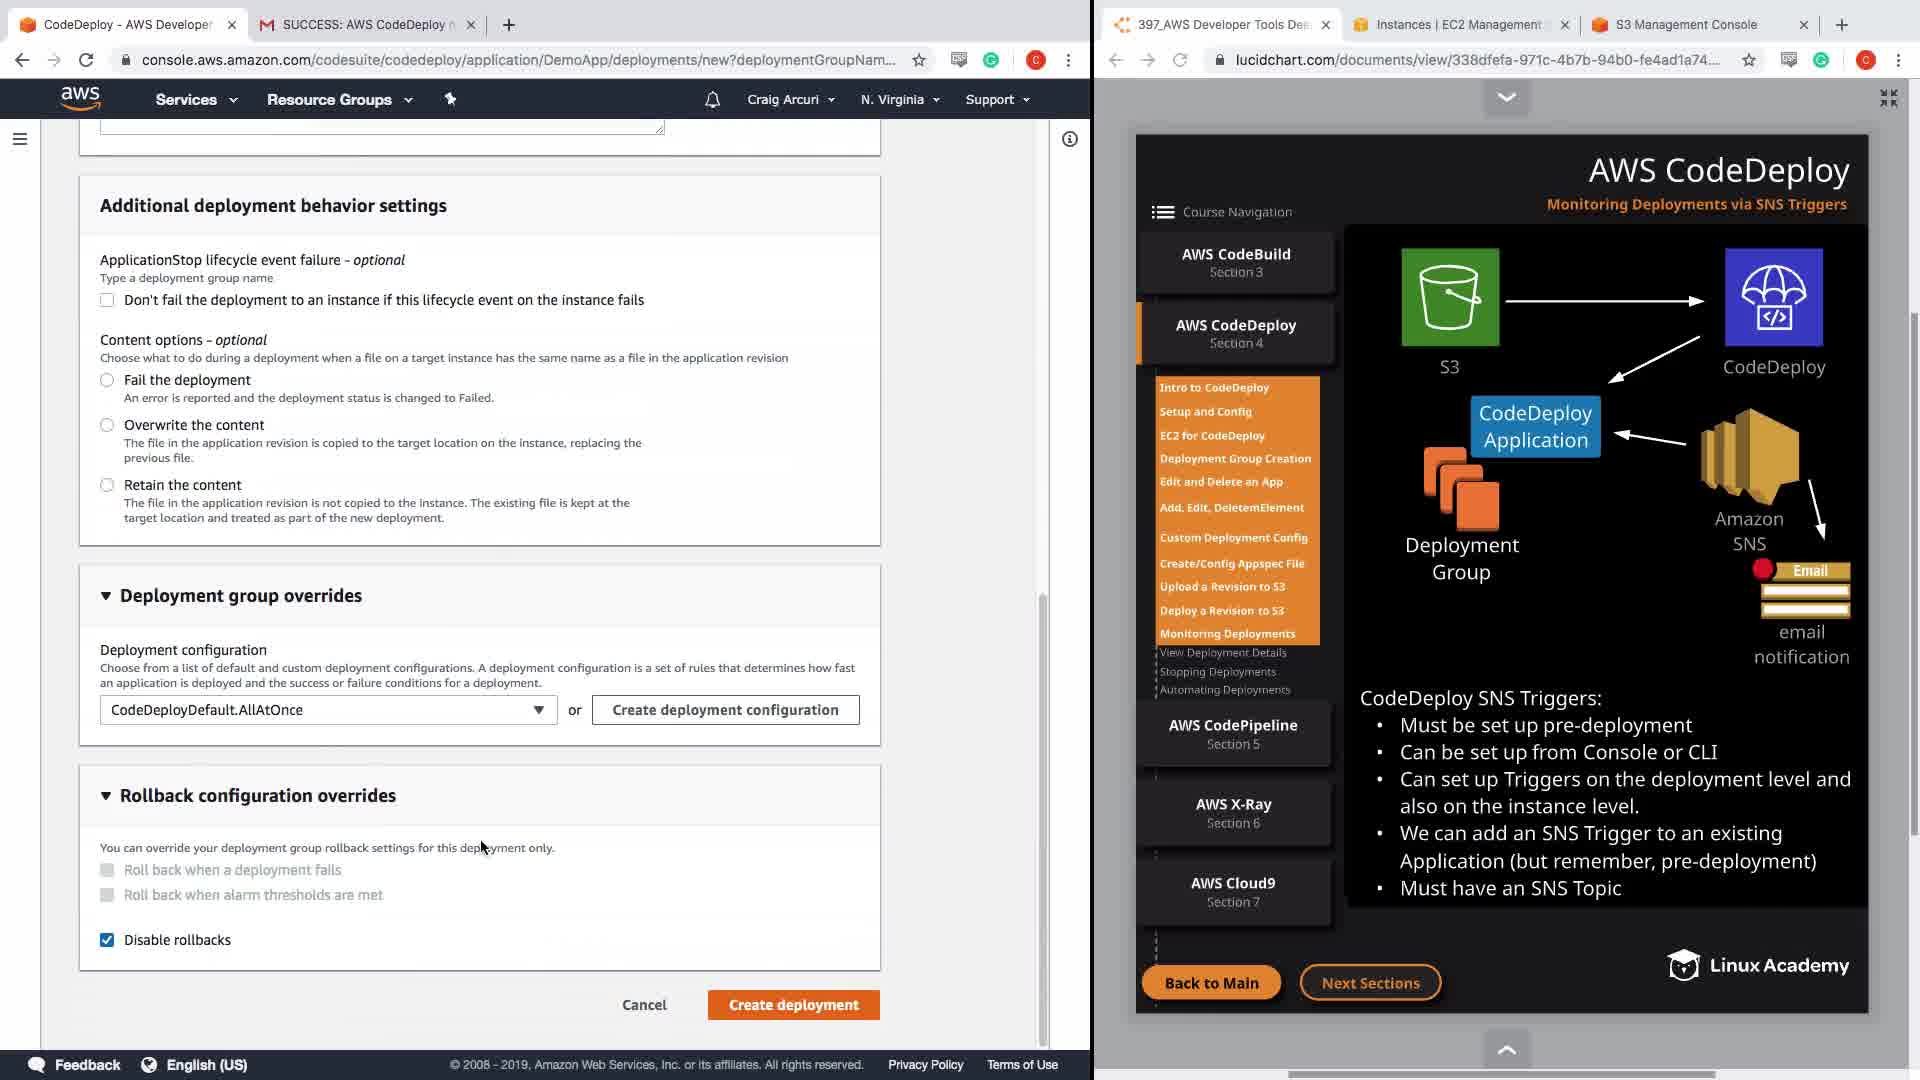Viewport: 1920px width, 1080px height.
Task: Click the CodeDeploy parachute icon
Action: (x=1773, y=297)
